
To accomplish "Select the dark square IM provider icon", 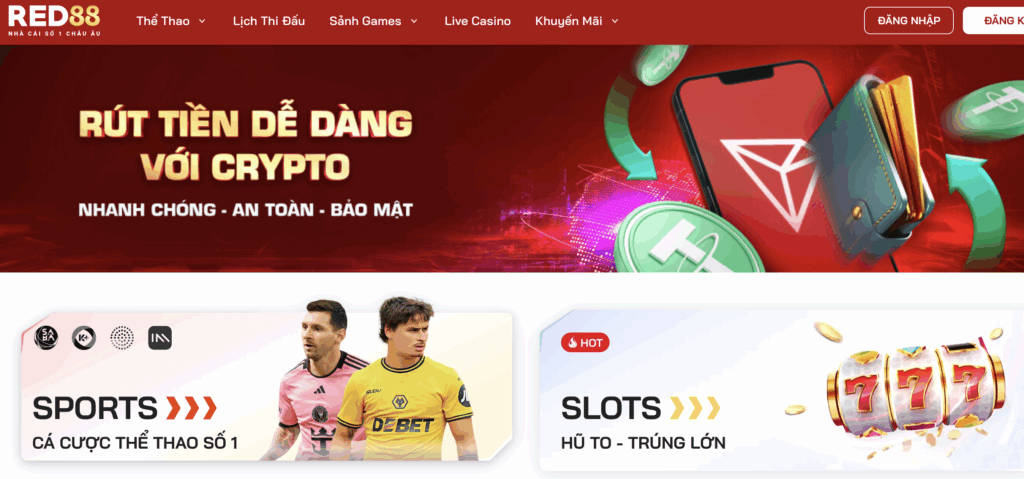I will (x=160, y=337).
